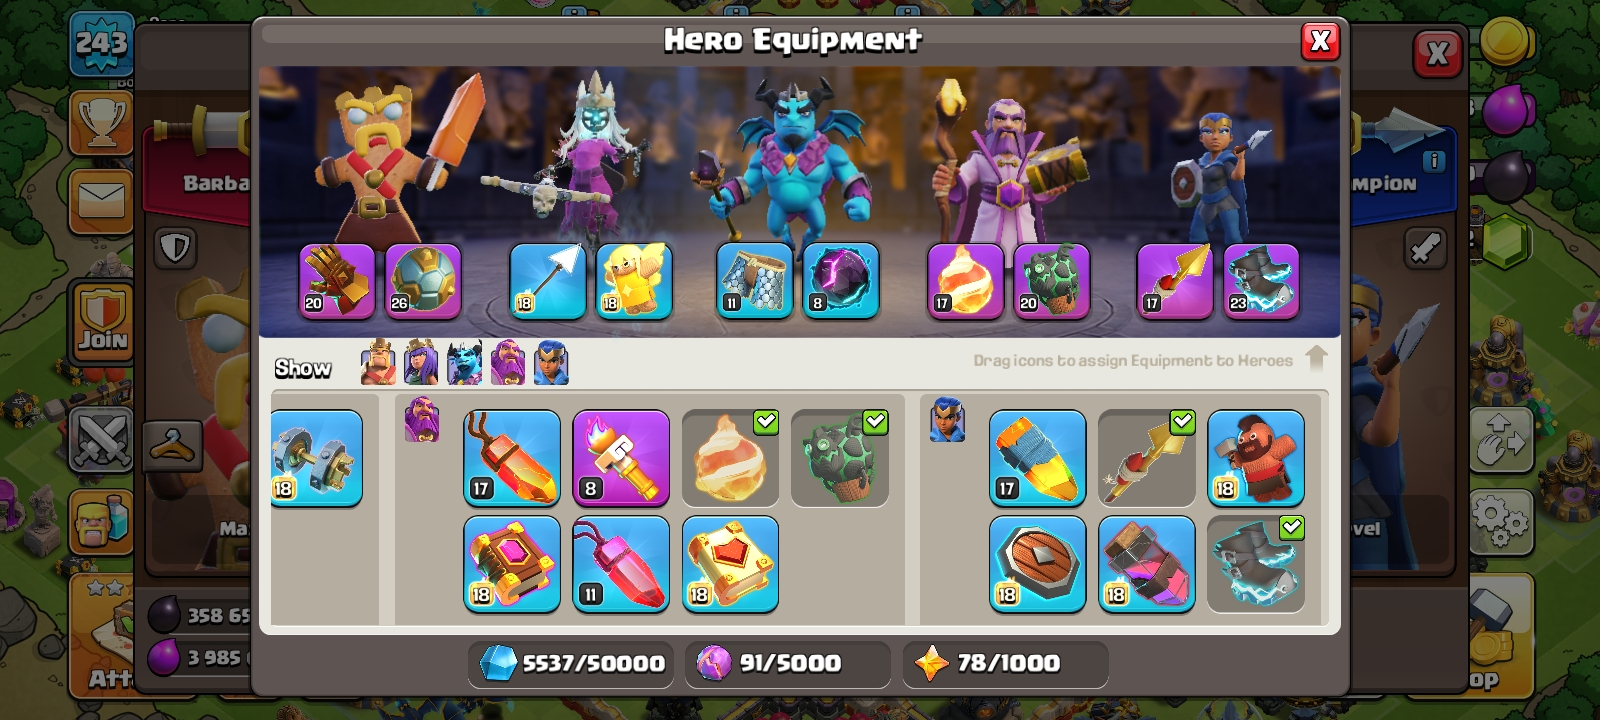Select the checked Eternal Tome orb equipment

pyautogui.click(x=730, y=457)
